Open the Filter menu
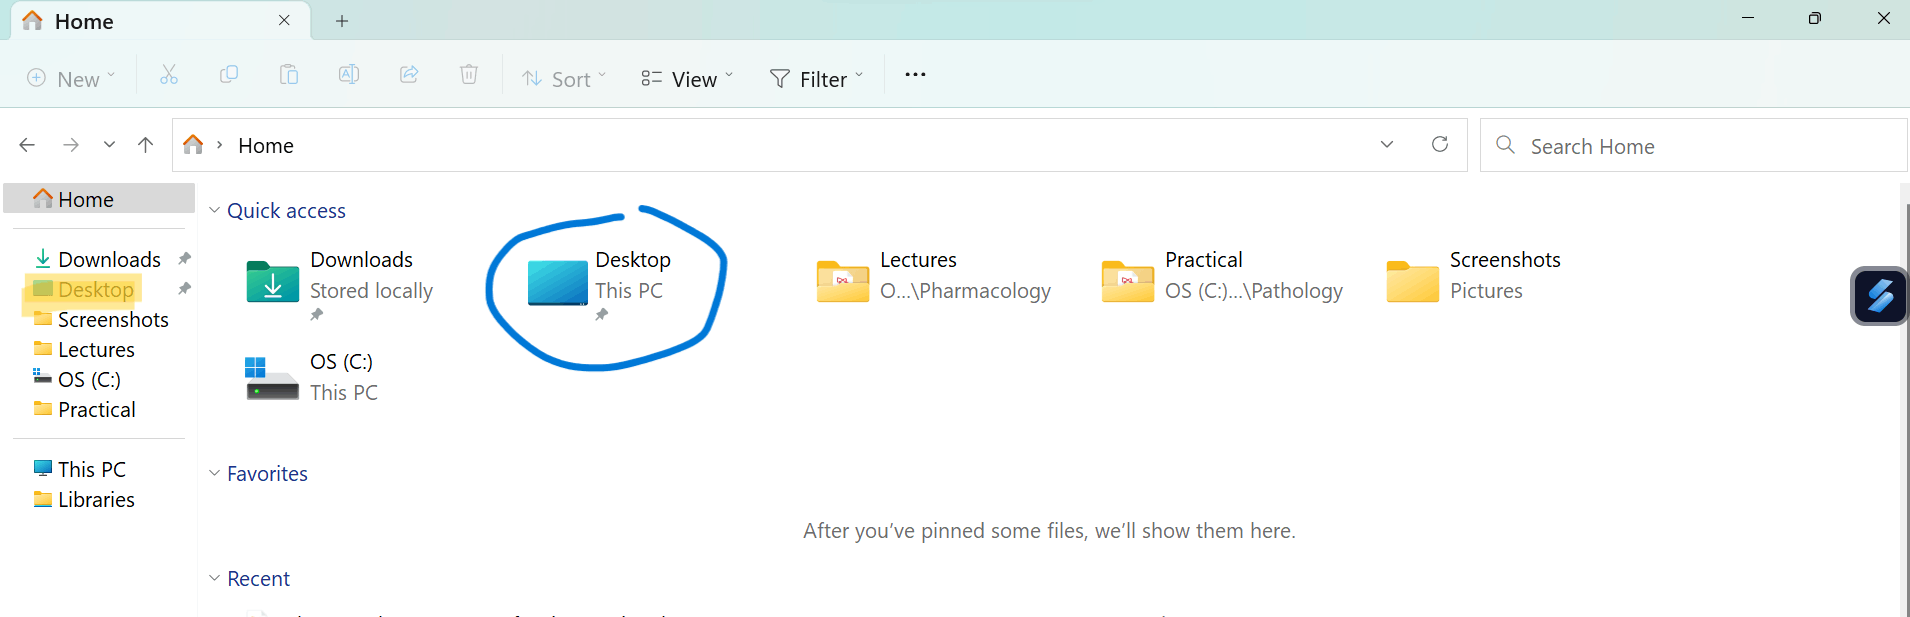This screenshot has height=617, width=1910. click(816, 78)
